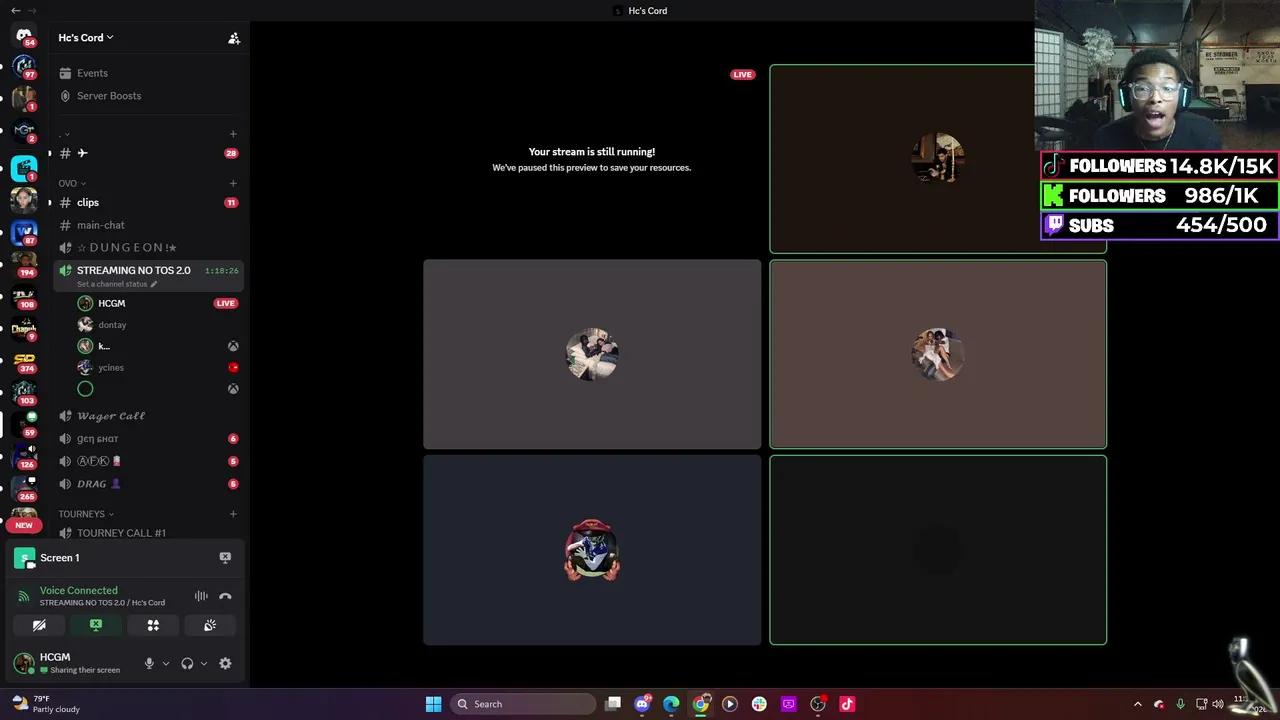
Task: Join TOURNEY CALL #1 voice channel
Action: (148, 533)
